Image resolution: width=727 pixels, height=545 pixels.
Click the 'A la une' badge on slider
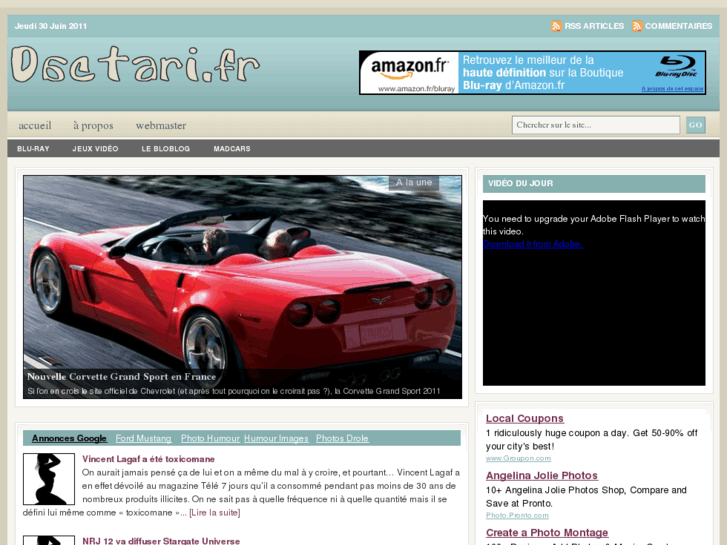coord(414,183)
